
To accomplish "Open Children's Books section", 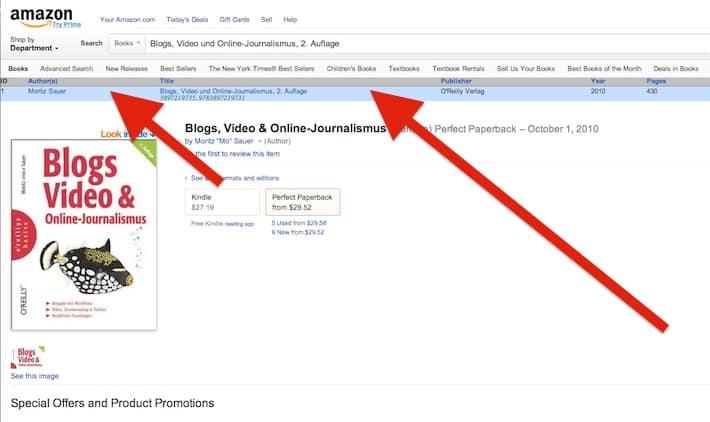I will [354, 69].
